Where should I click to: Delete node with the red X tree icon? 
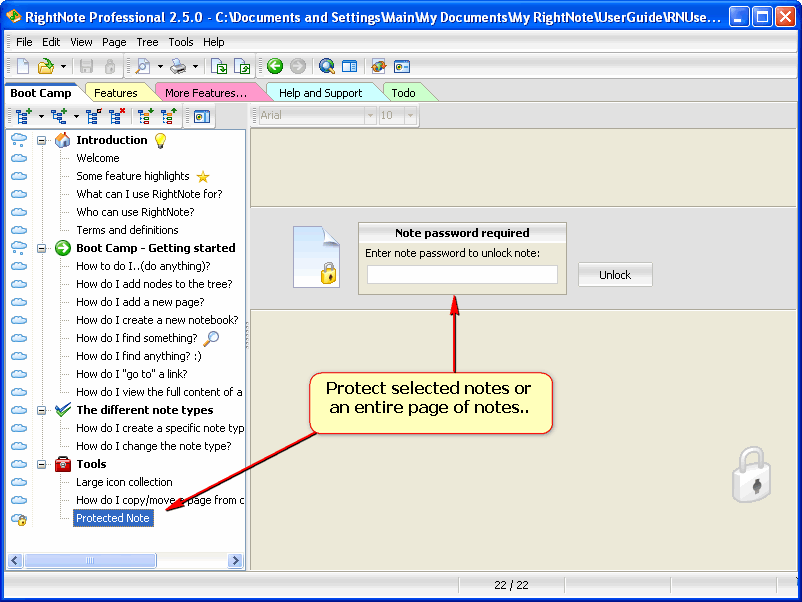(x=117, y=116)
